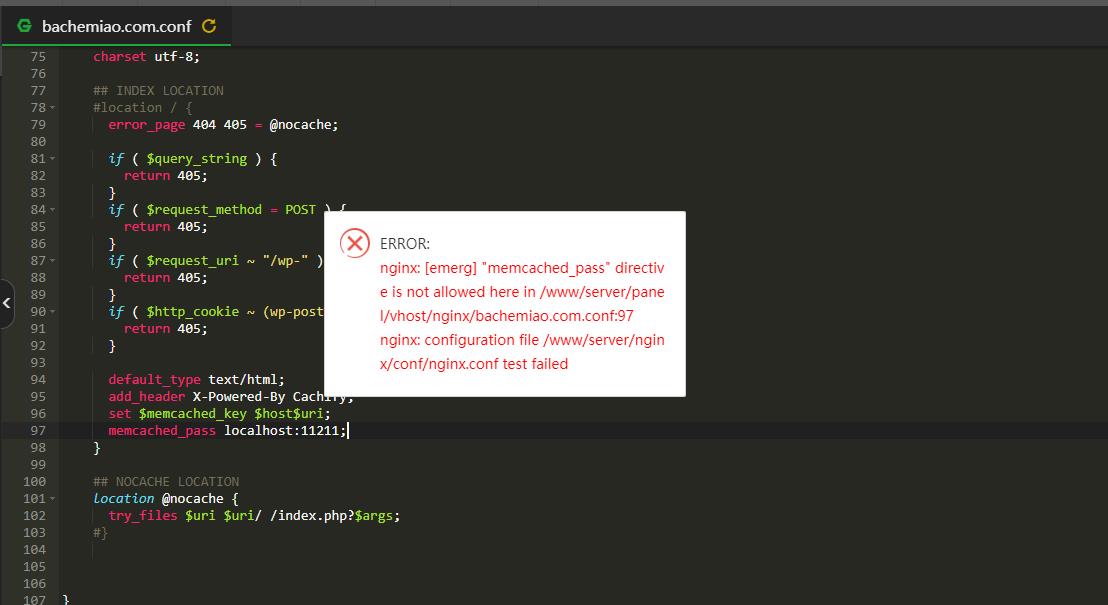Click the '#location / {' commented line

(x=143, y=107)
